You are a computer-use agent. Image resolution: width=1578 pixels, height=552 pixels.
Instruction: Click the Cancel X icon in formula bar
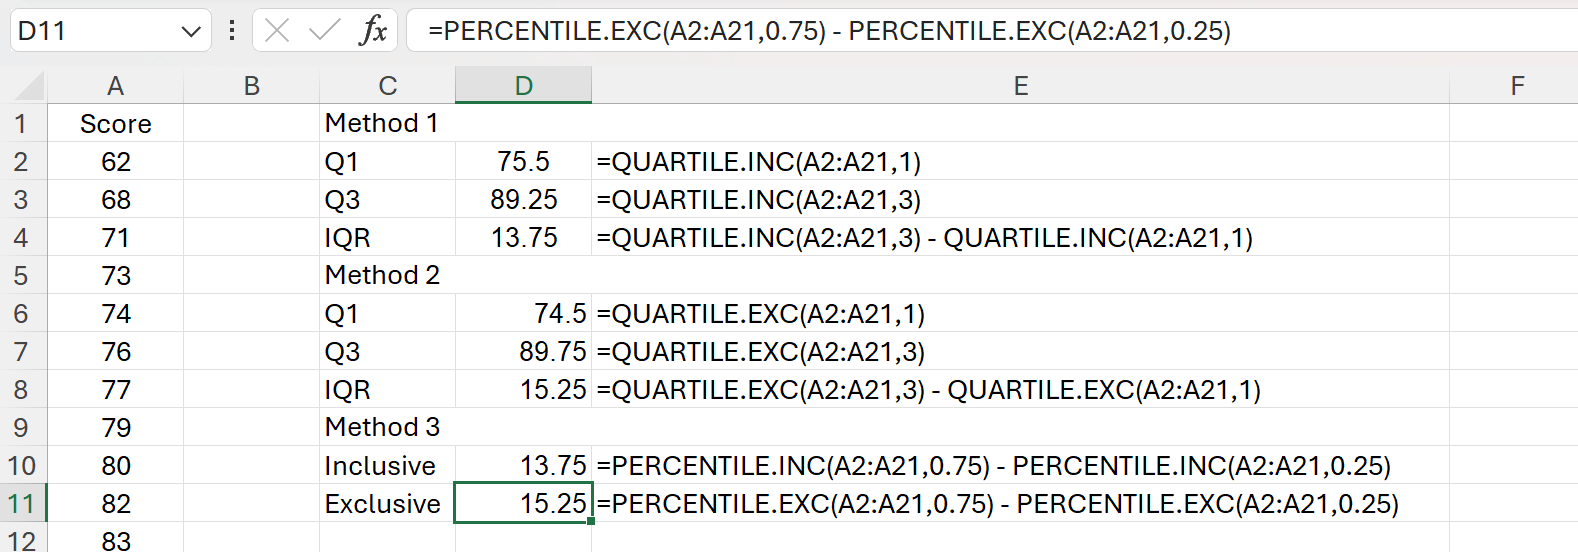pos(278,31)
